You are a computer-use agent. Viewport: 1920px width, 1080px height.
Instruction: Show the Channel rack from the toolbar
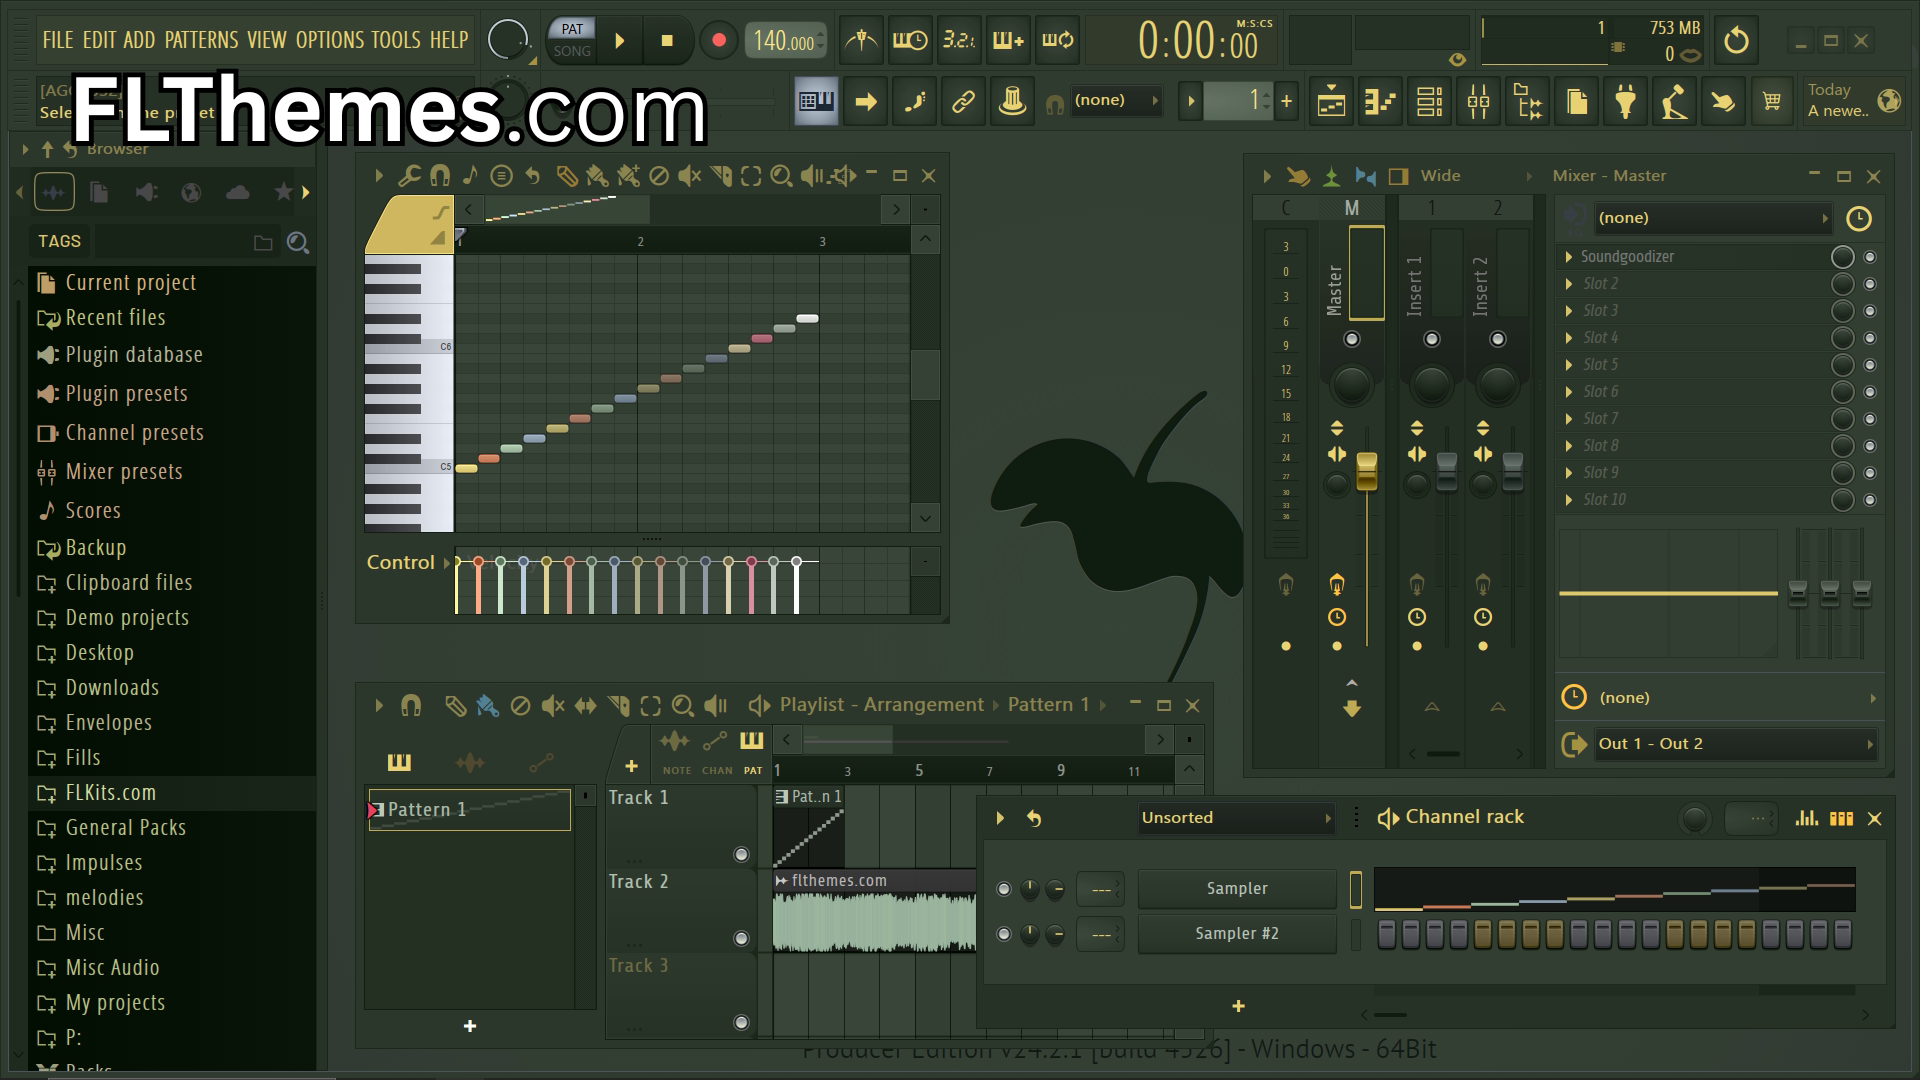(1429, 101)
